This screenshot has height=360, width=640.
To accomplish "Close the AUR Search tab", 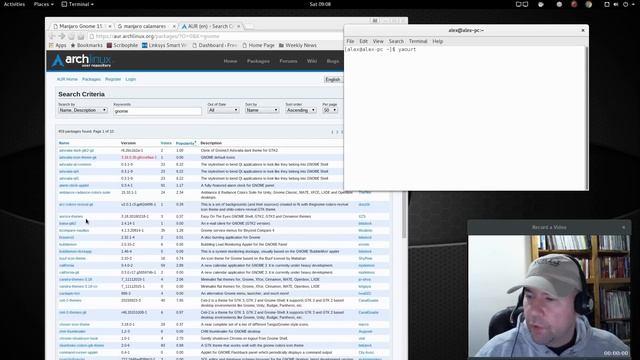I will 239,26.
